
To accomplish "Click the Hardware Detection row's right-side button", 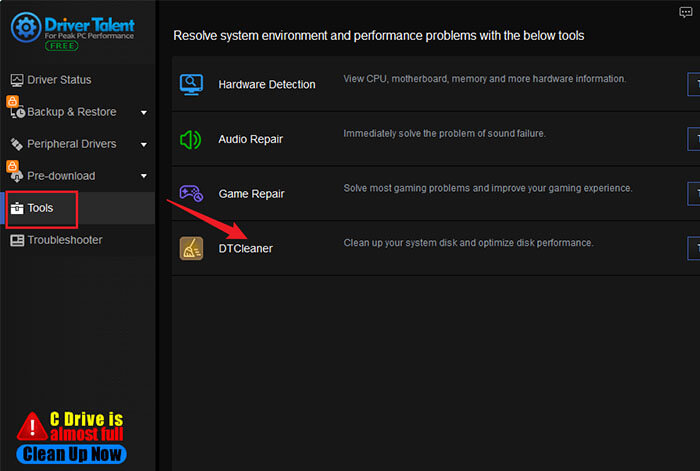I will click(x=693, y=84).
